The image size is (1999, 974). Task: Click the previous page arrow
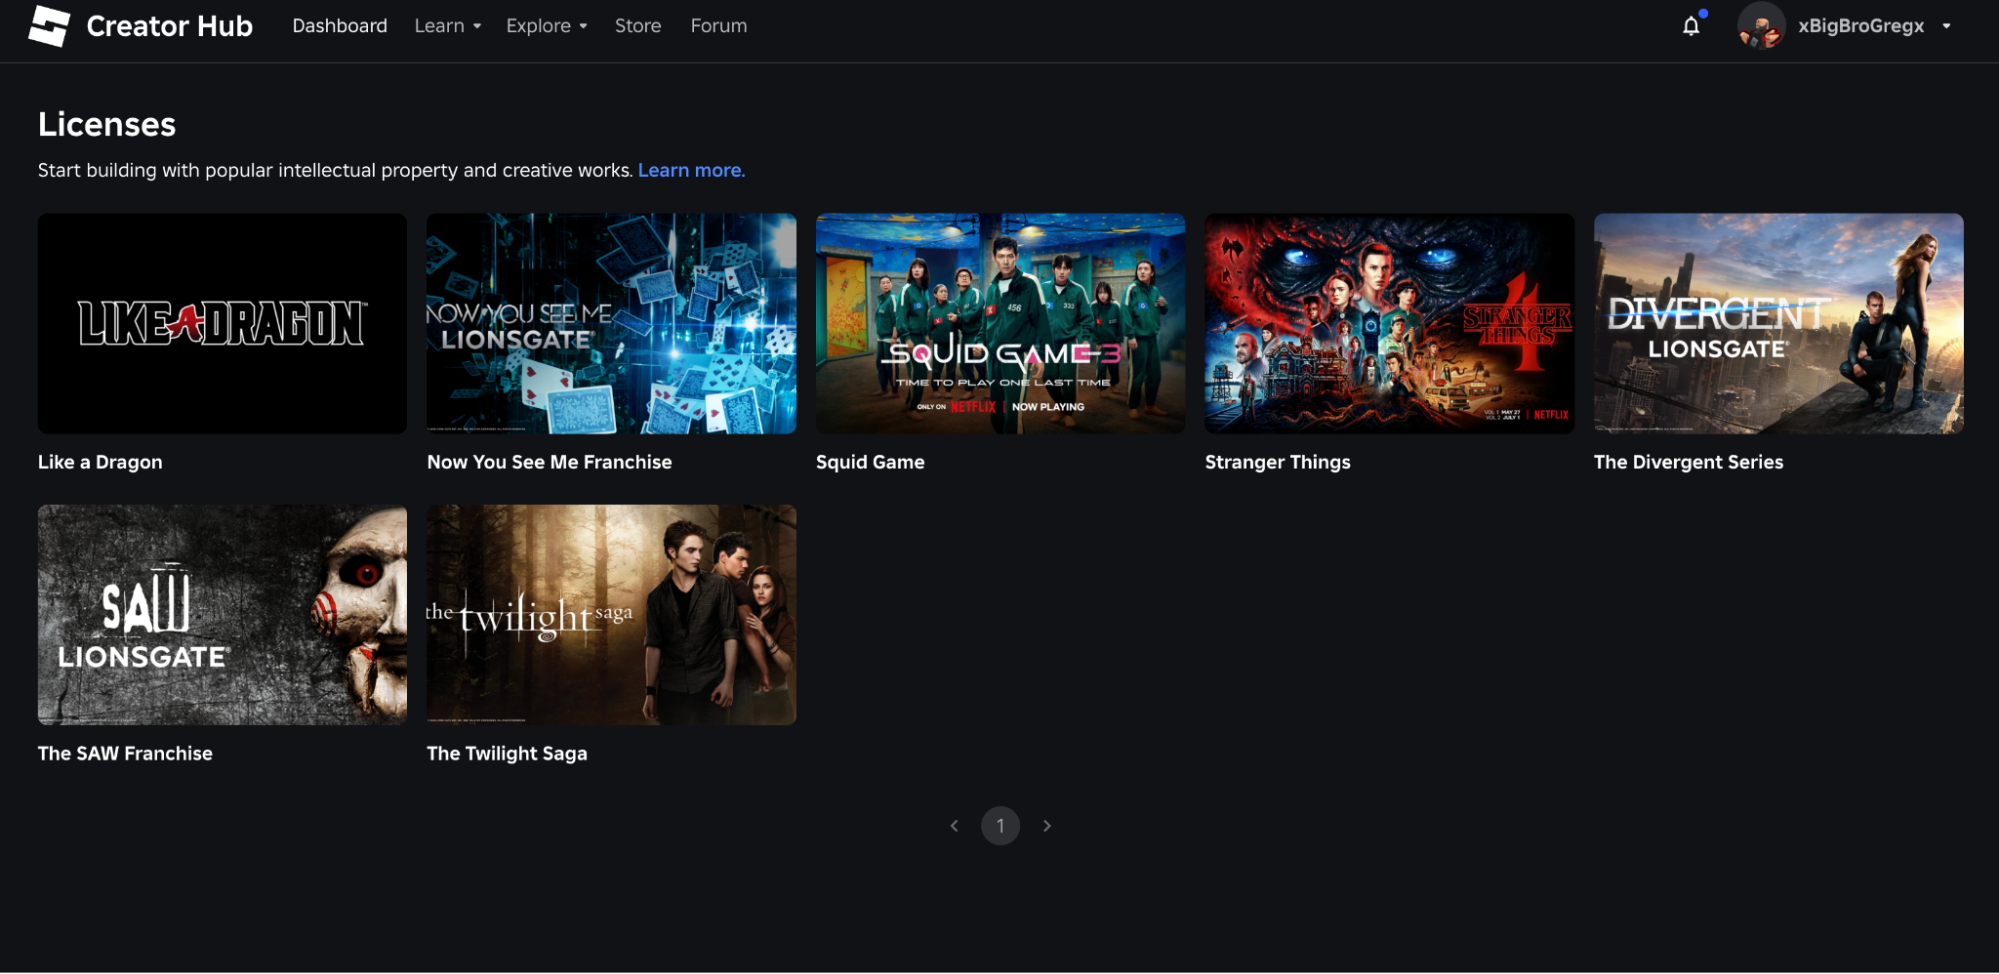click(953, 825)
